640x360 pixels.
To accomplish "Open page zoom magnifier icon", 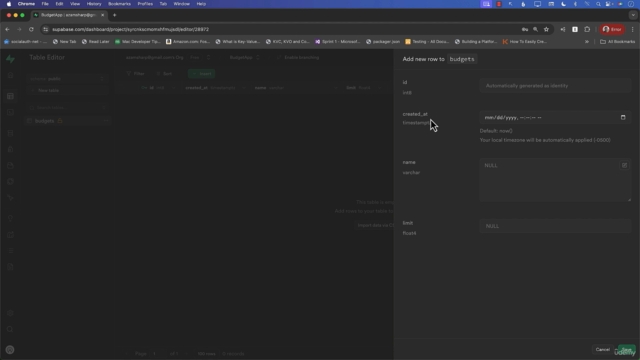I will 536,29.
